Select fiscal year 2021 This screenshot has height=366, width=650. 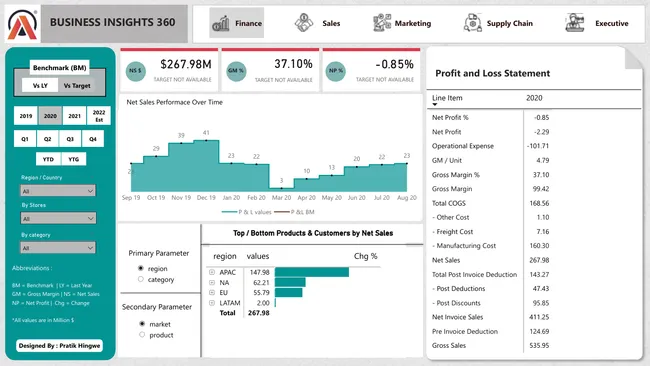75,116
